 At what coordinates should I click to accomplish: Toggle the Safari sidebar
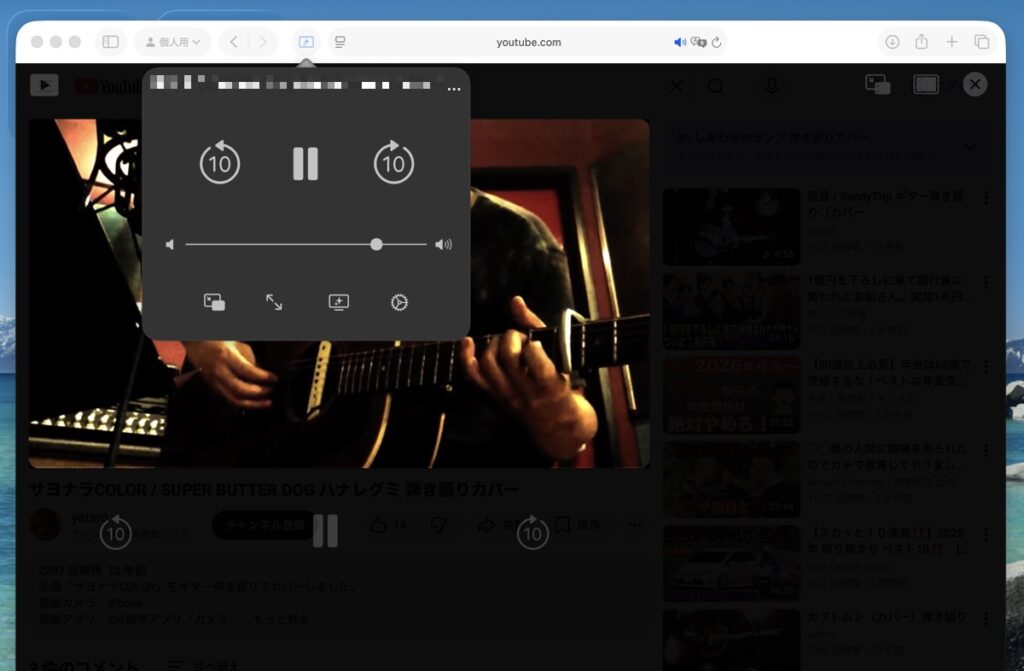[111, 42]
